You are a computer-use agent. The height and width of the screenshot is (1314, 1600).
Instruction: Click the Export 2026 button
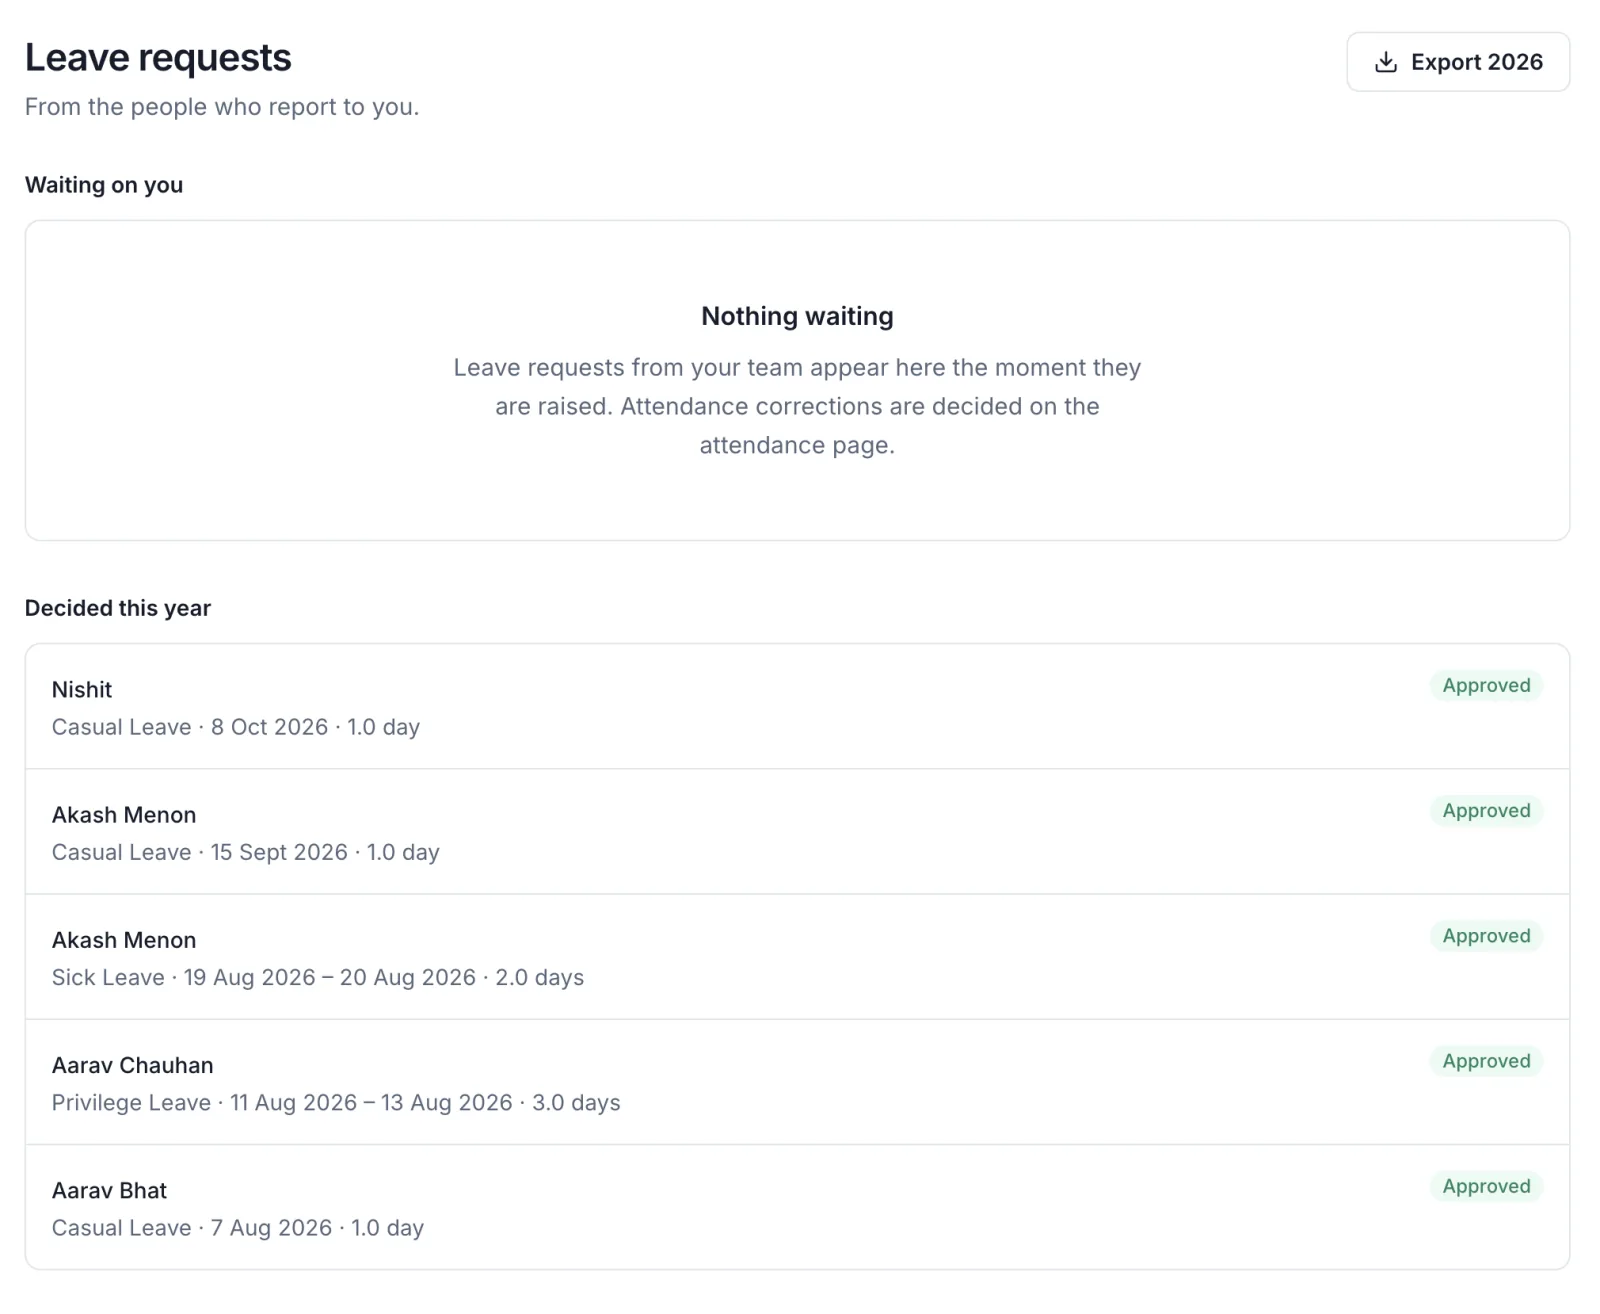click(x=1457, y=62)
